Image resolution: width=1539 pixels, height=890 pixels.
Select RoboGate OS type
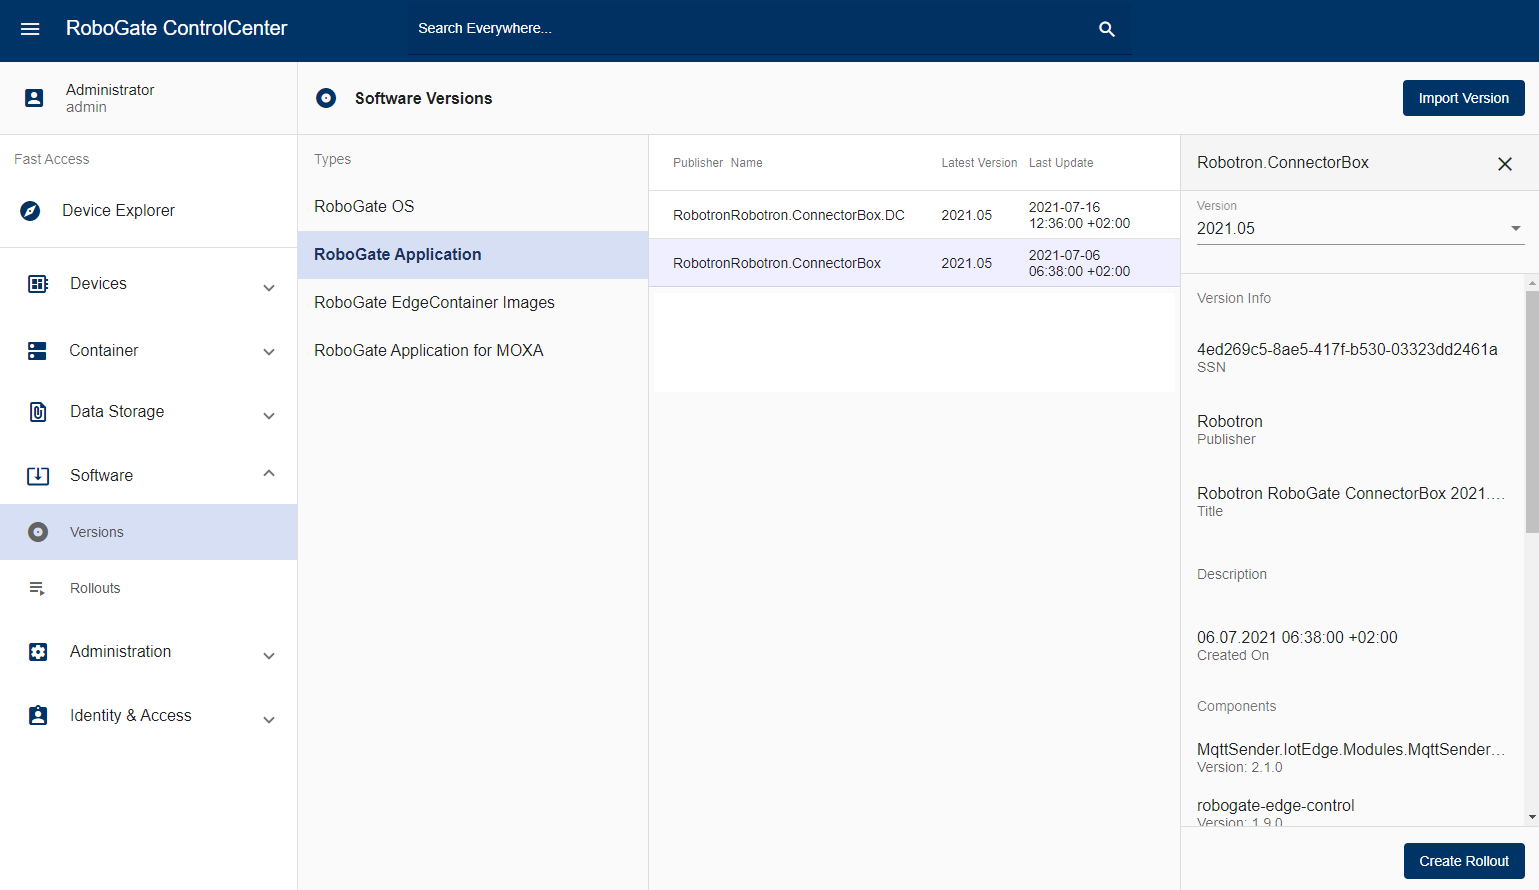point(473,207)
